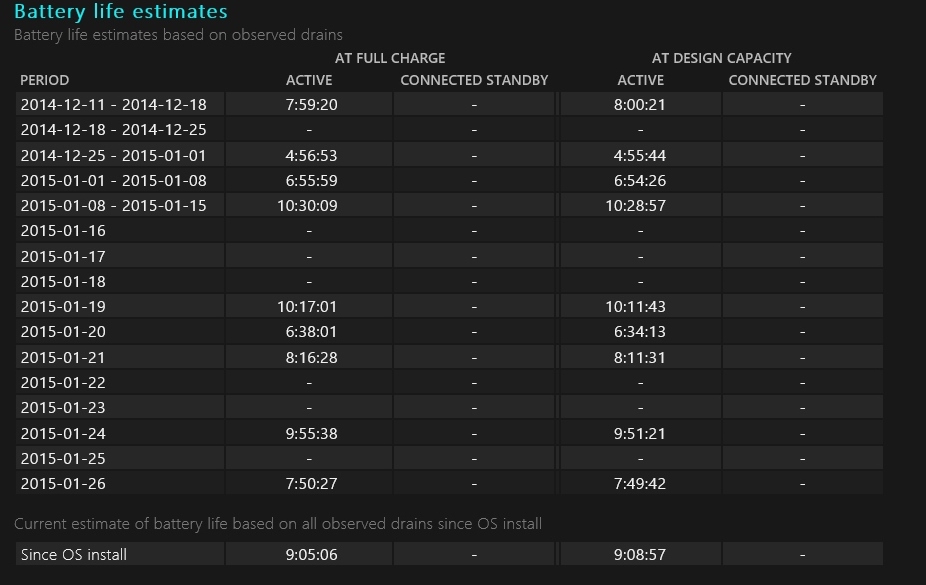Select the 6:55:59 full charge value

(x=309, y=181)
